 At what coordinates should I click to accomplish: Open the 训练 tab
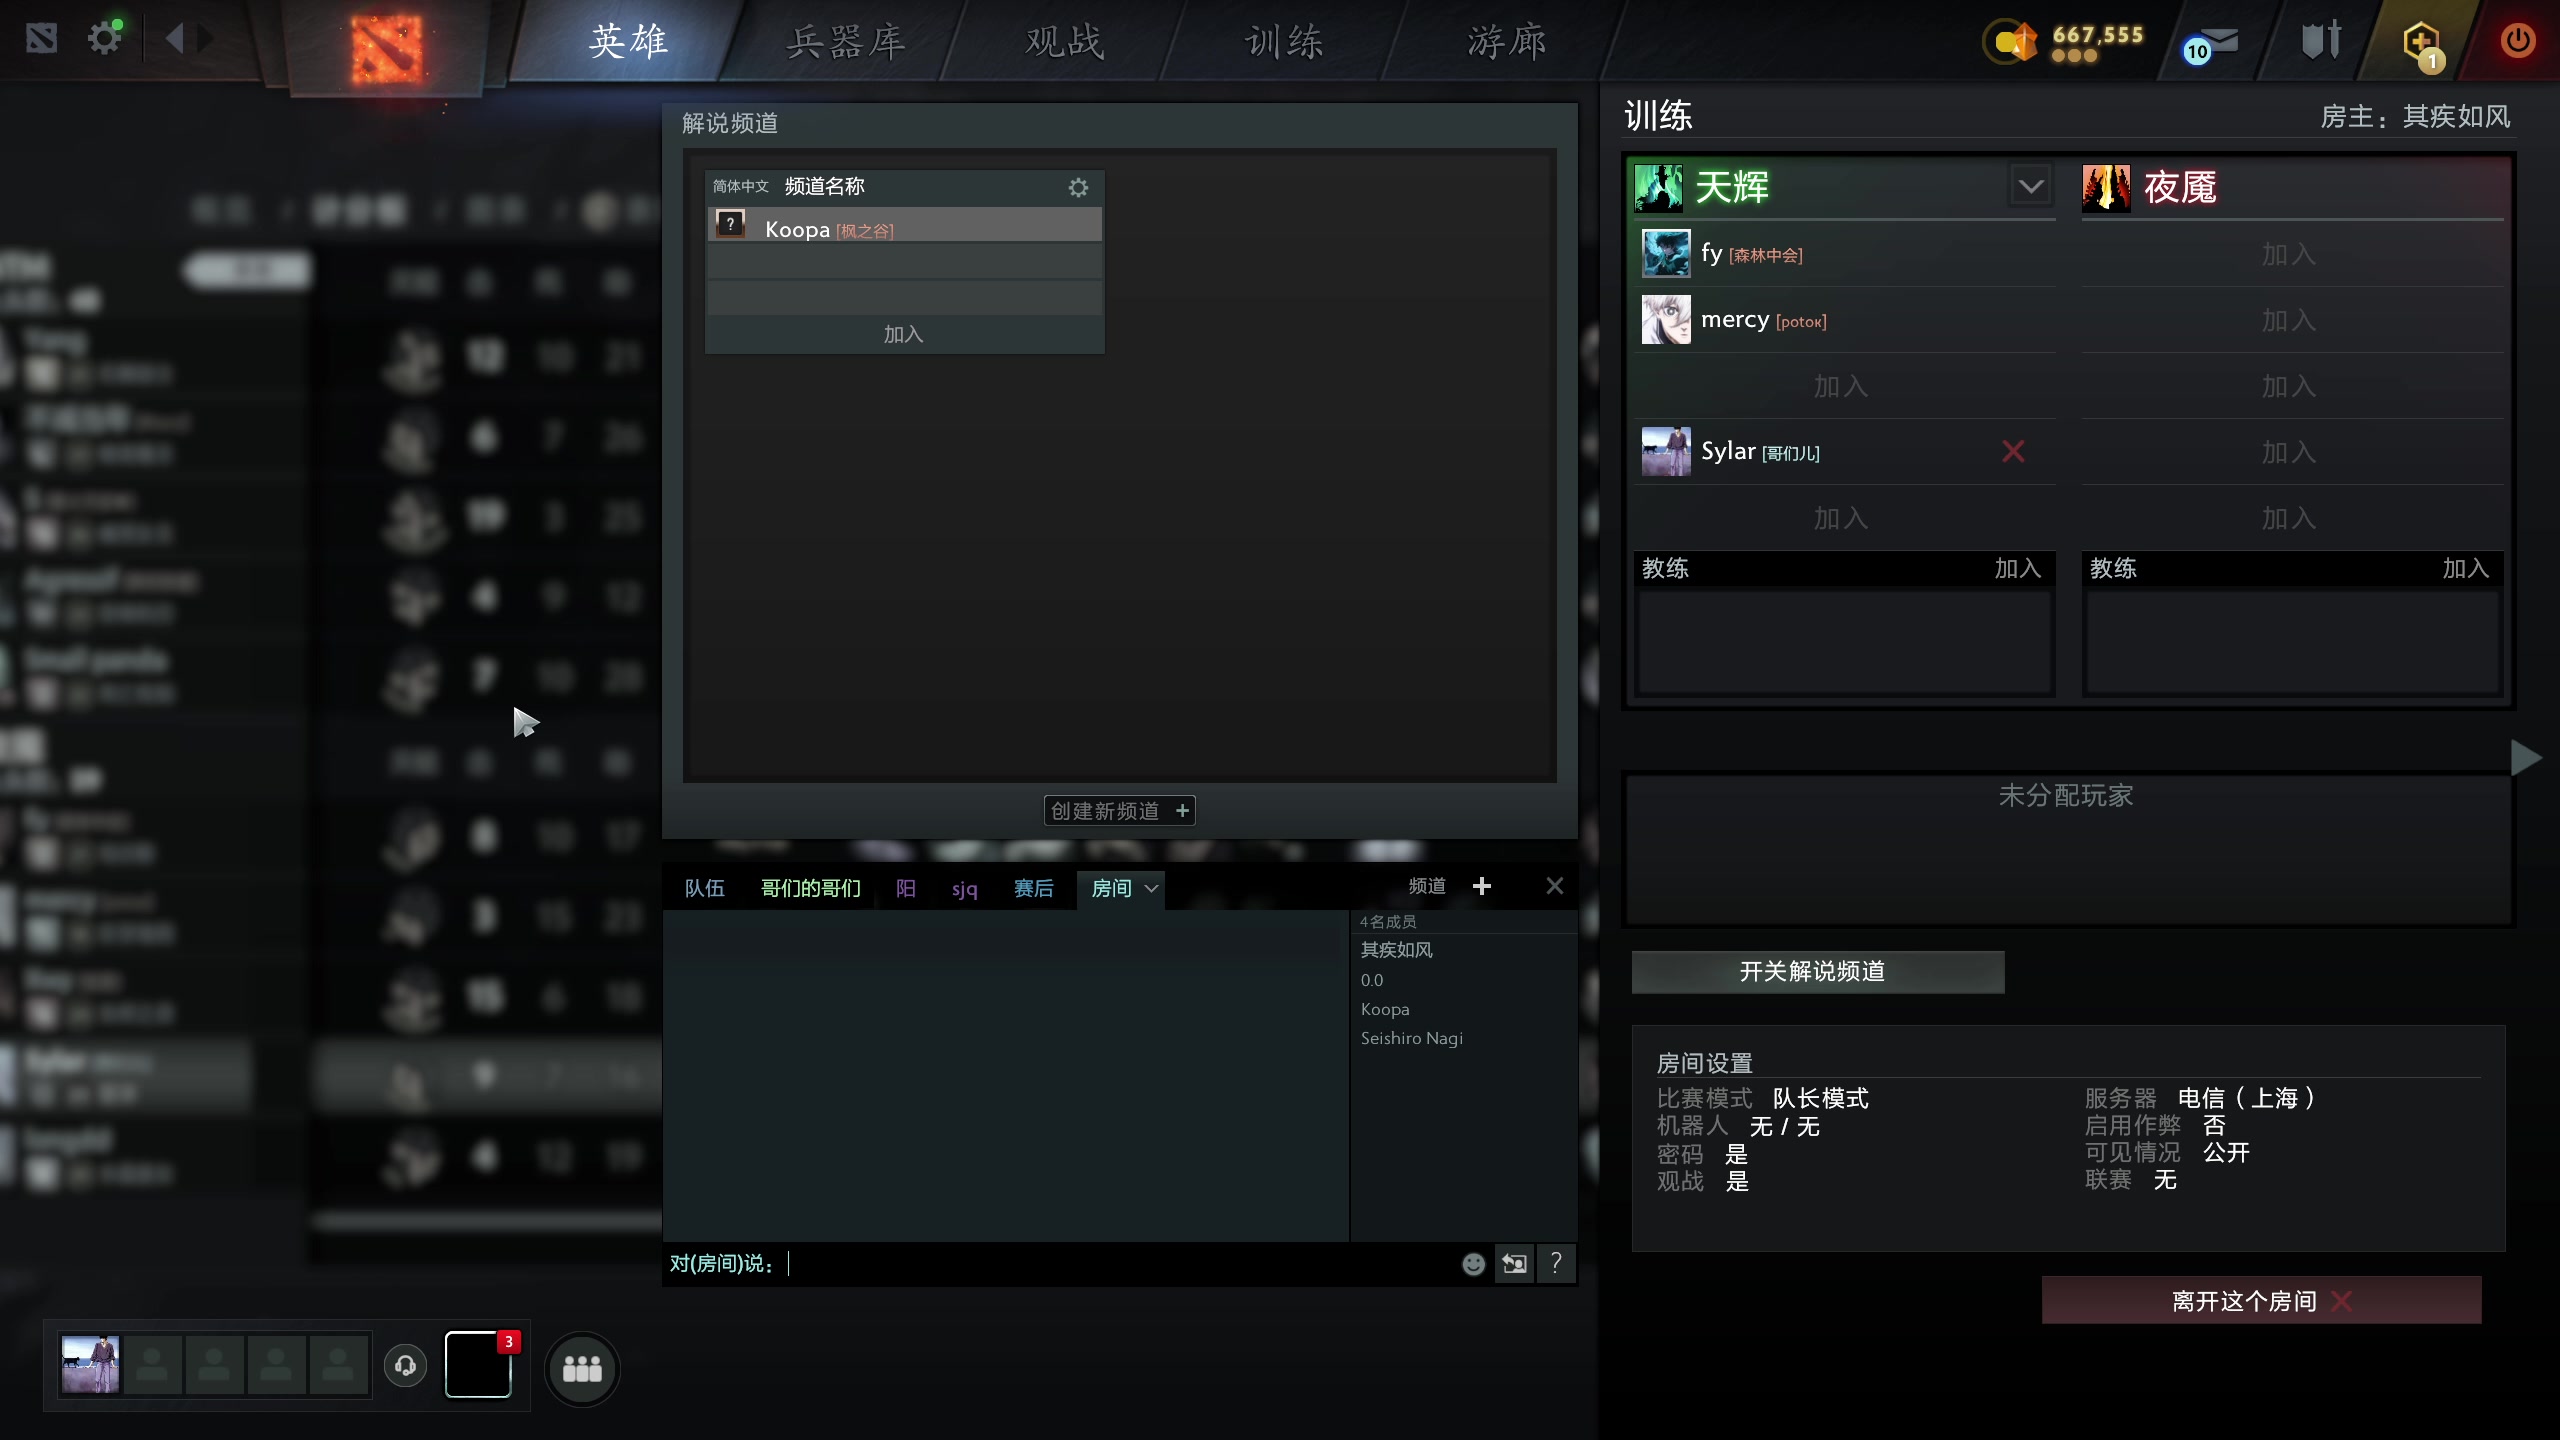coord(1284,42)
